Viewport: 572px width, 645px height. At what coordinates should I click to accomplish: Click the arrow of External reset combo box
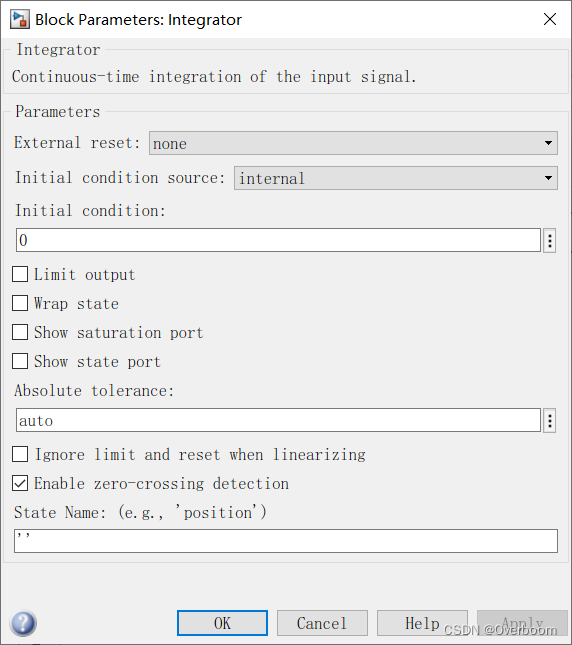548,143
